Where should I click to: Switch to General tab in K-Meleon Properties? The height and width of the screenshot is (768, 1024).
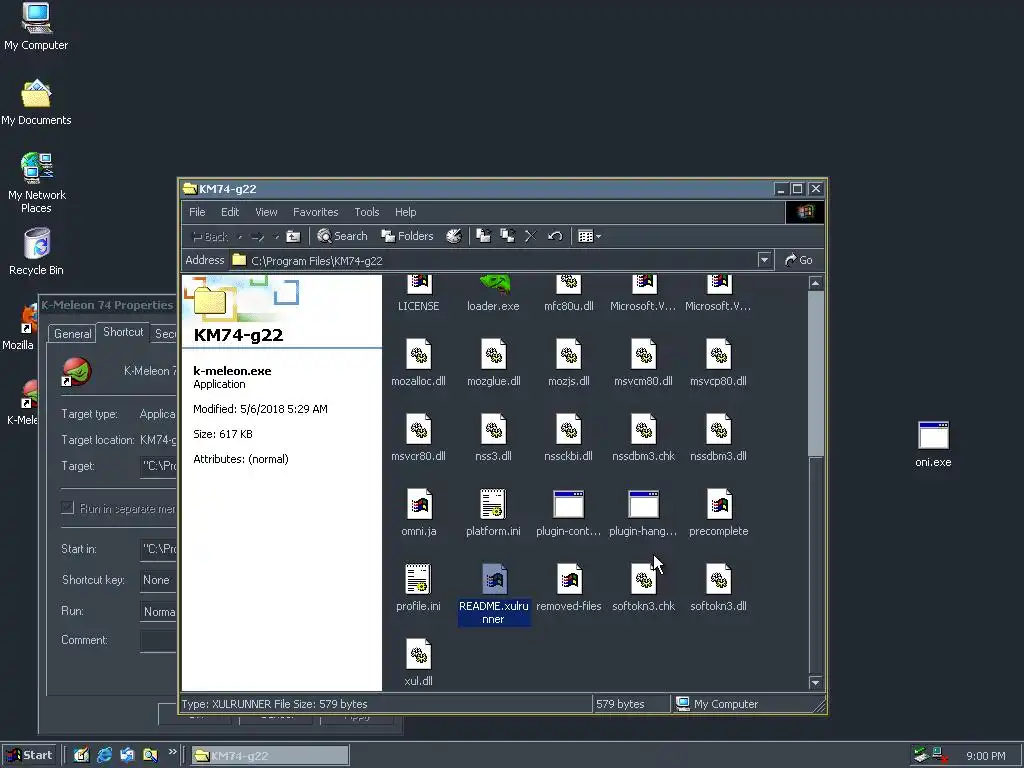[72, 334]
